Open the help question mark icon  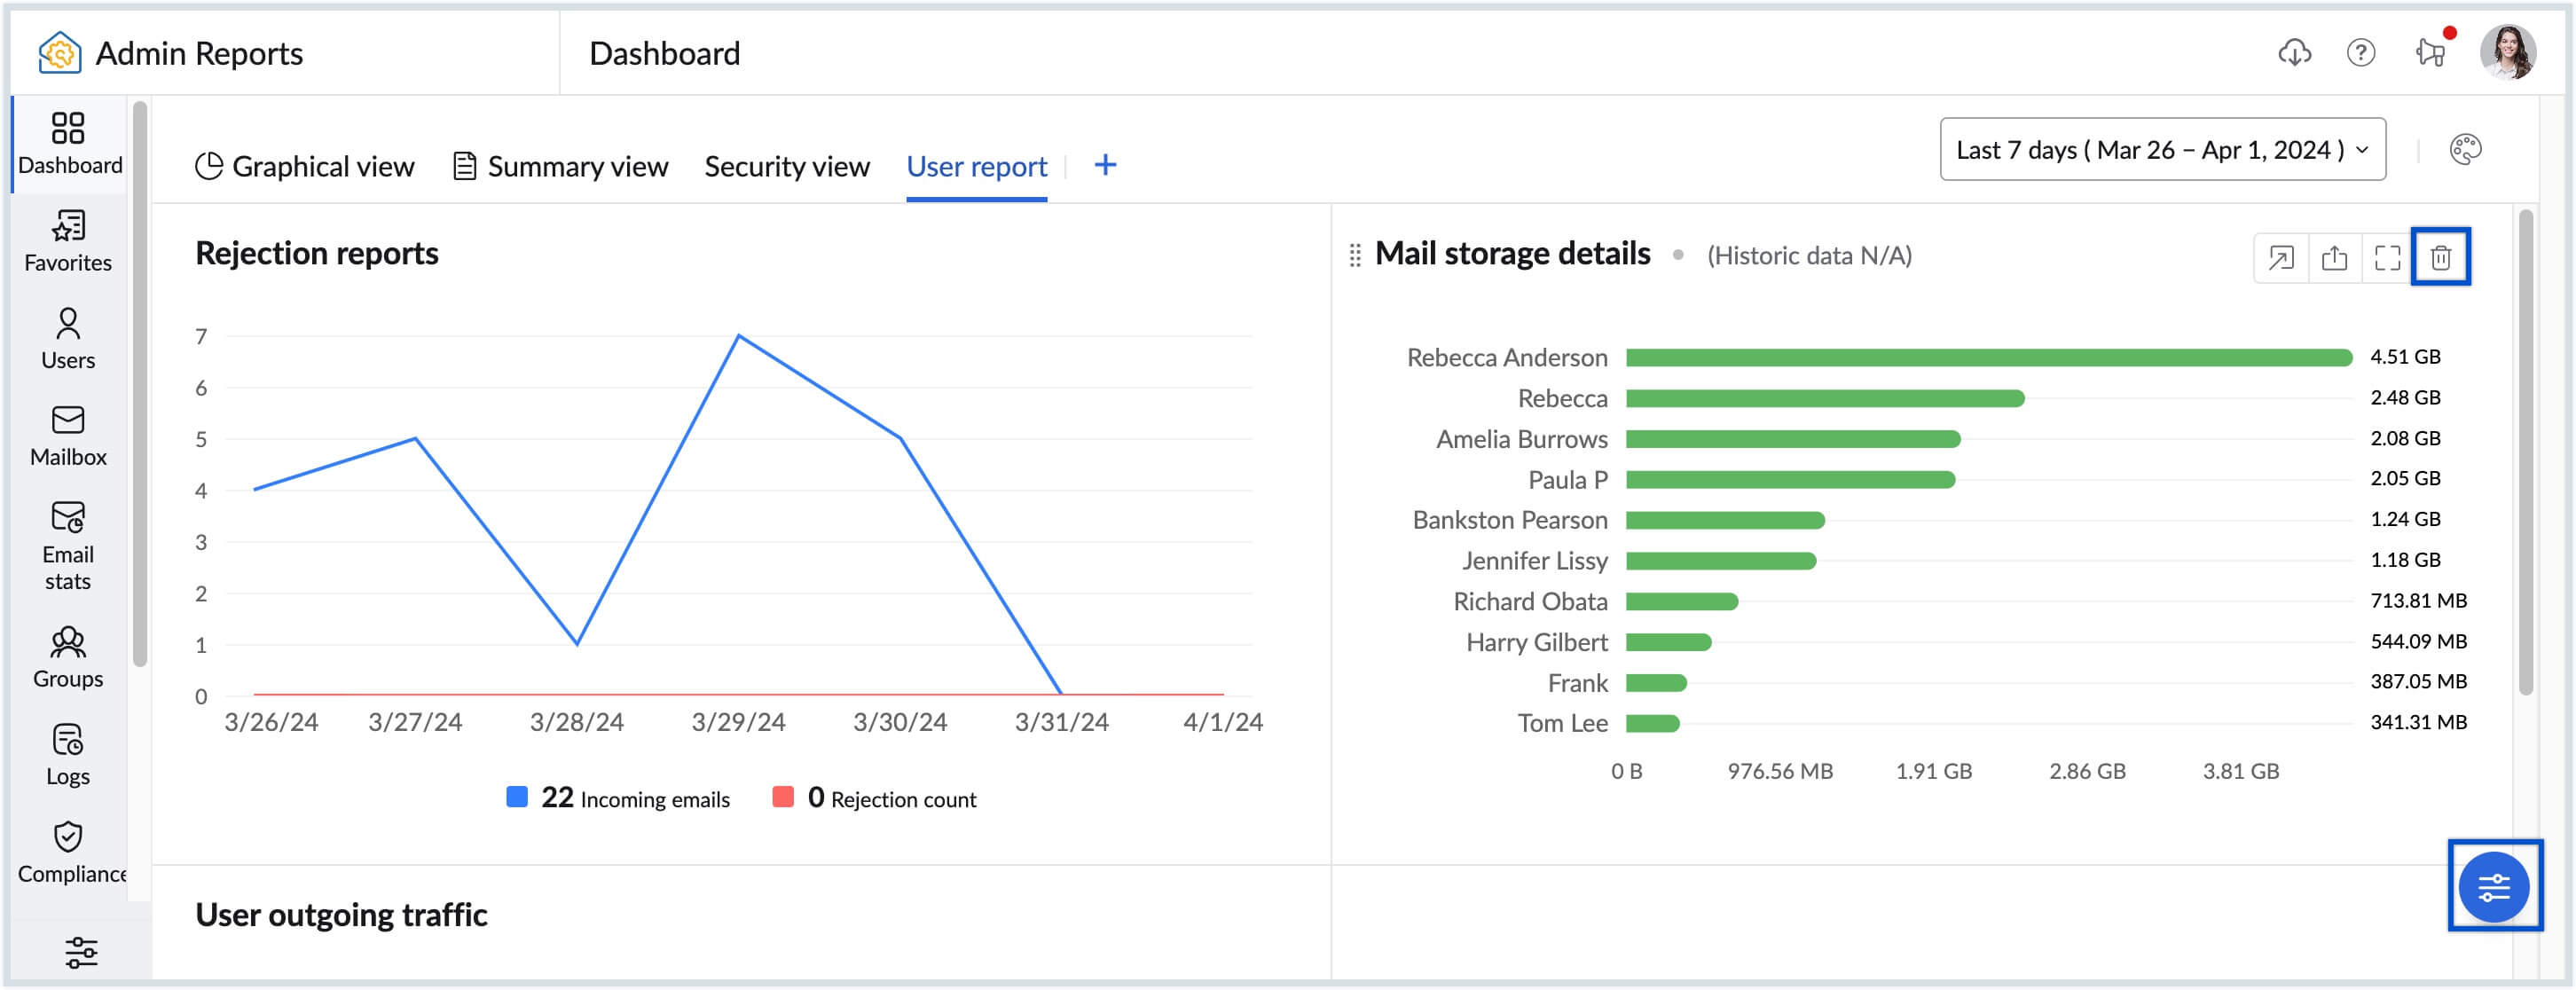click(2360, 52)
